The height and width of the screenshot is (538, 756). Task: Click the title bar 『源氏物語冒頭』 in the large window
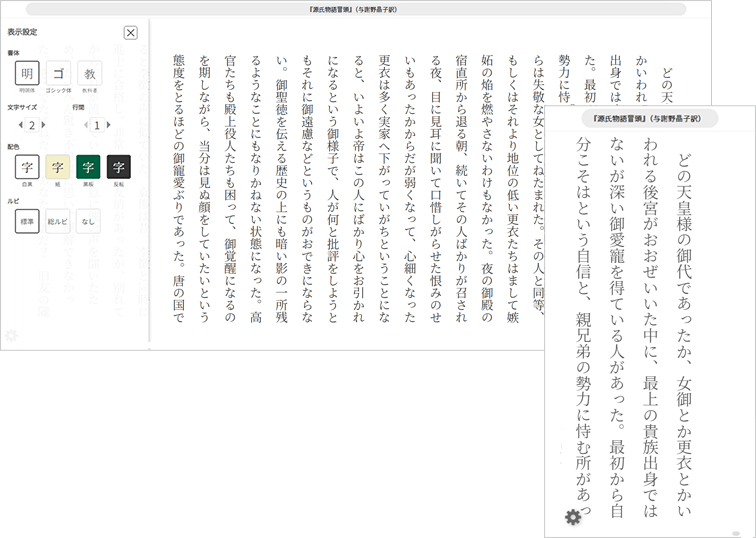pyautogui.click(x=356, y=9)
